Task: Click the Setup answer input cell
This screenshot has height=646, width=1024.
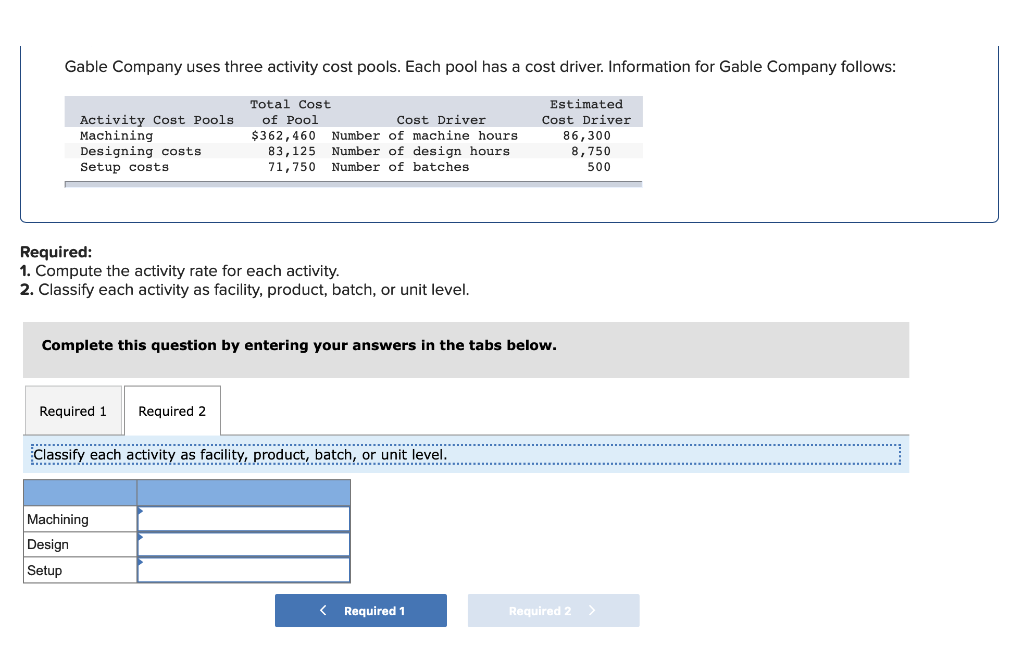Action: (245, 570)
